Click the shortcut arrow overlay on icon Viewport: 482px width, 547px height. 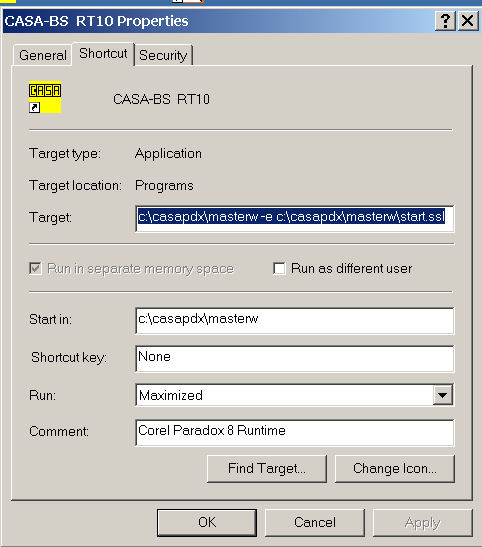coord(35,107)
